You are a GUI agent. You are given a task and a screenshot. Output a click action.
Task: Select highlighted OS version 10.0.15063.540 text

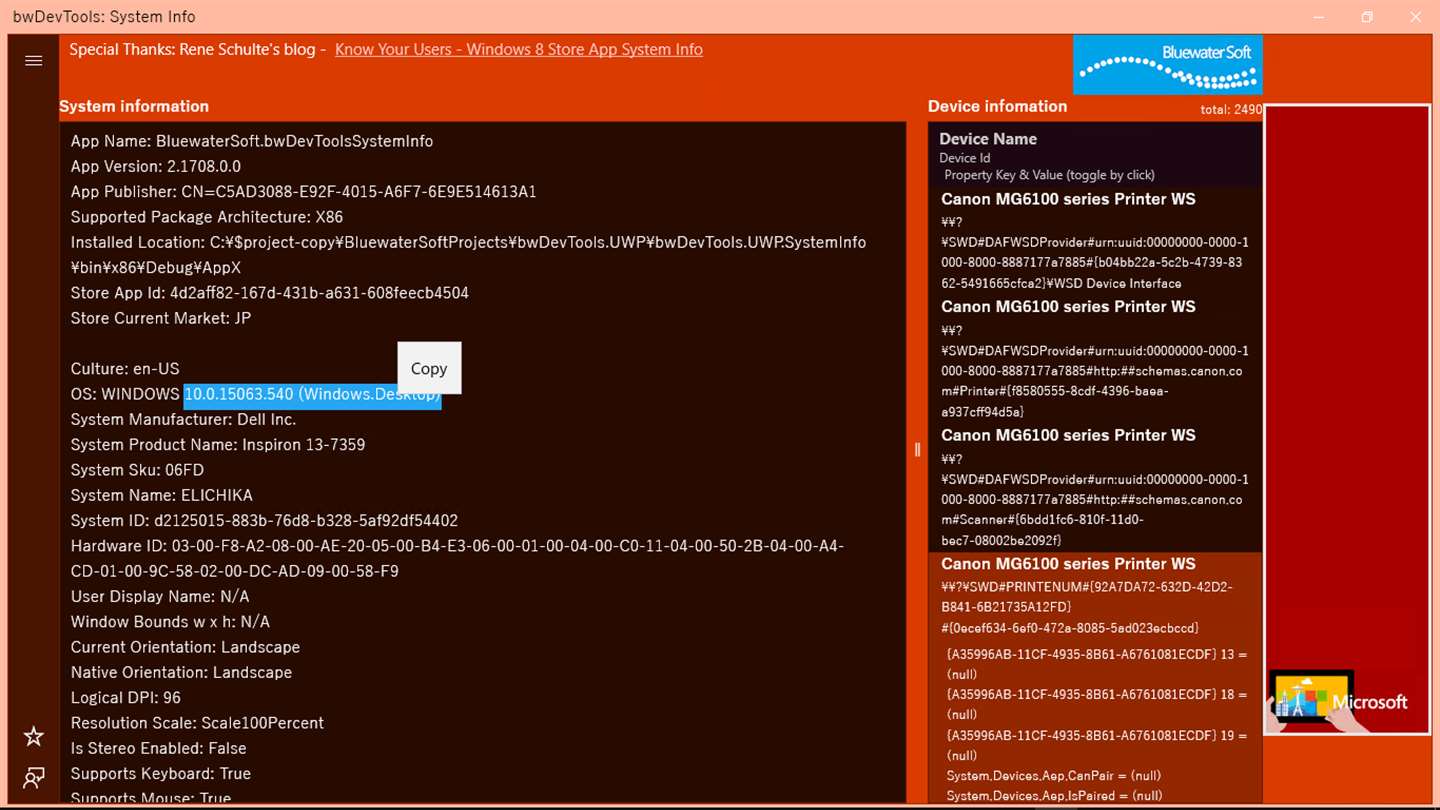(312, 394)
